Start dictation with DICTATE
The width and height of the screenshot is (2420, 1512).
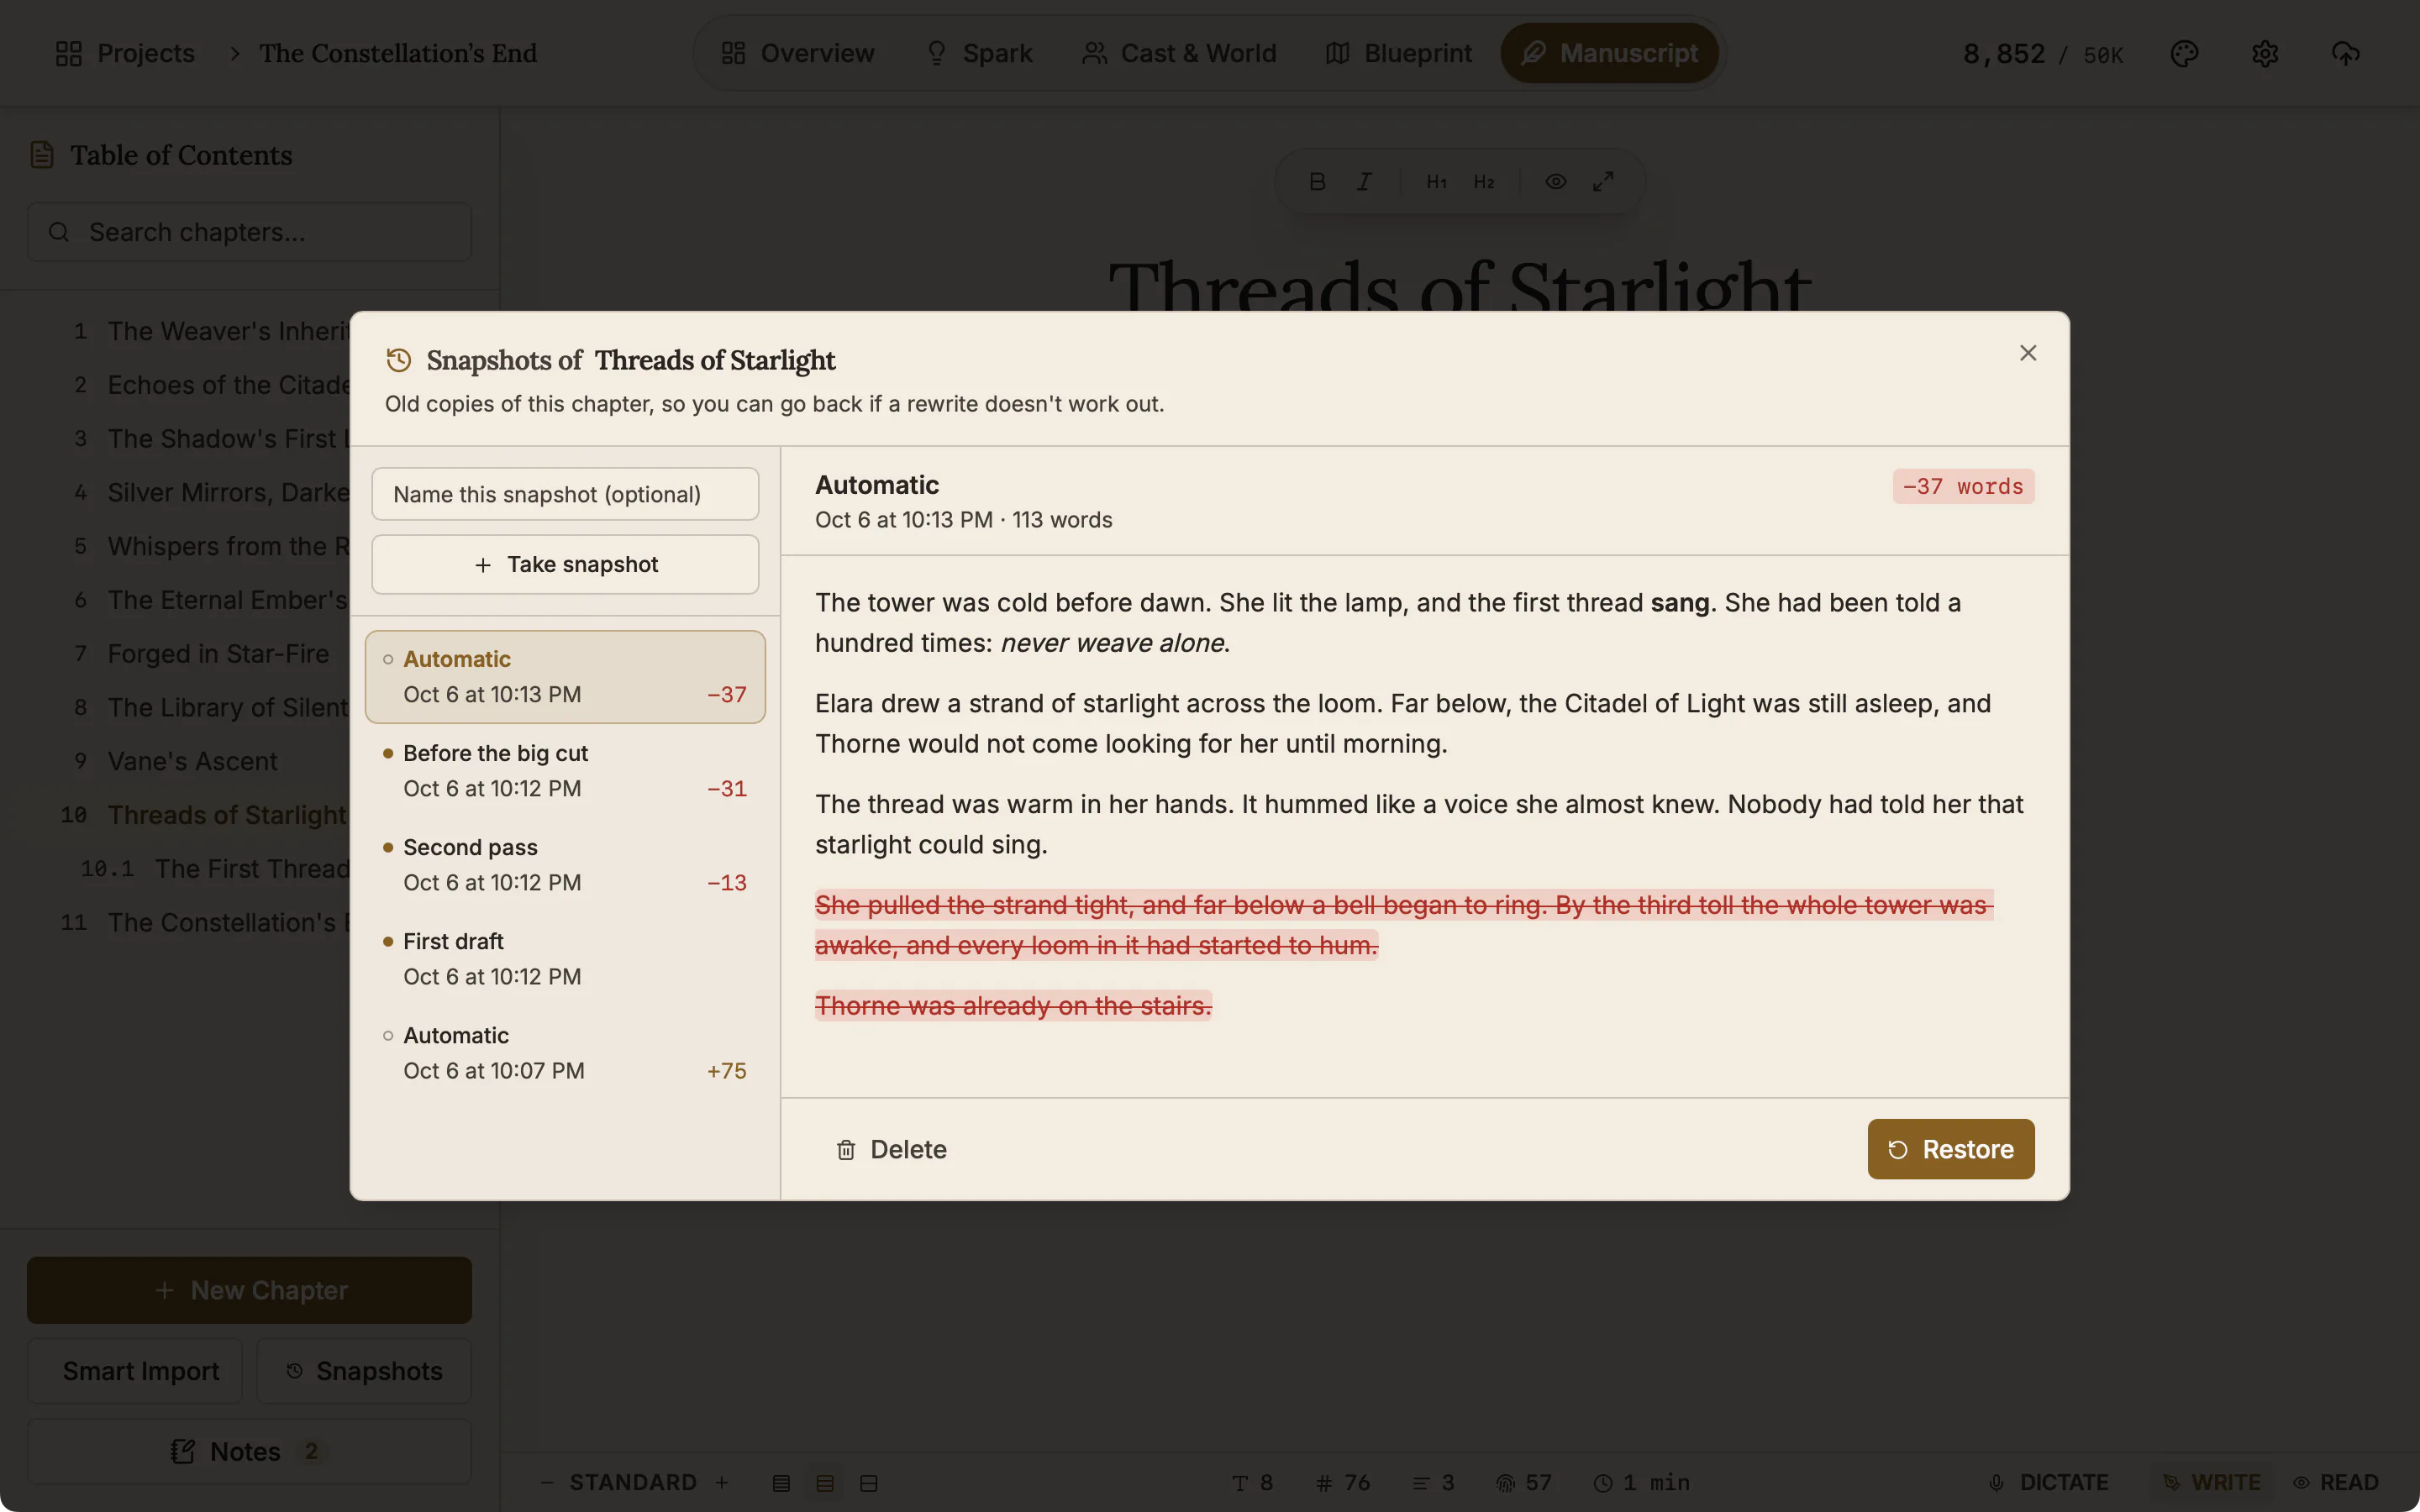[x=2049, y=1482]
